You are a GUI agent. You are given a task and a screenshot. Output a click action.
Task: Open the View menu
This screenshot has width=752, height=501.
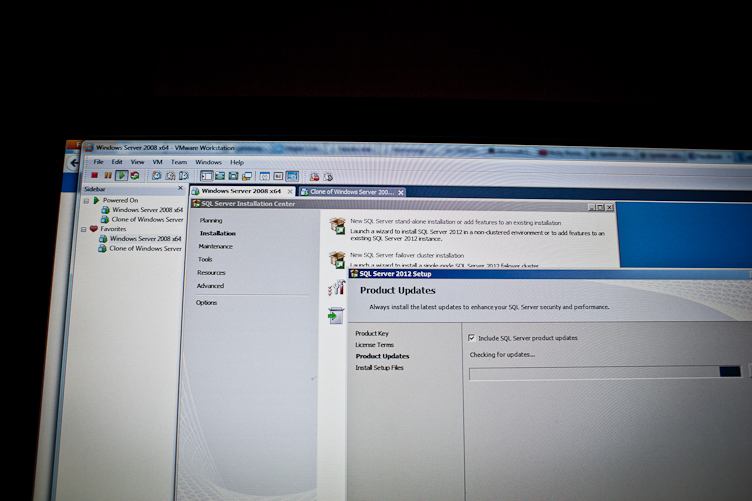pos(137,162)
